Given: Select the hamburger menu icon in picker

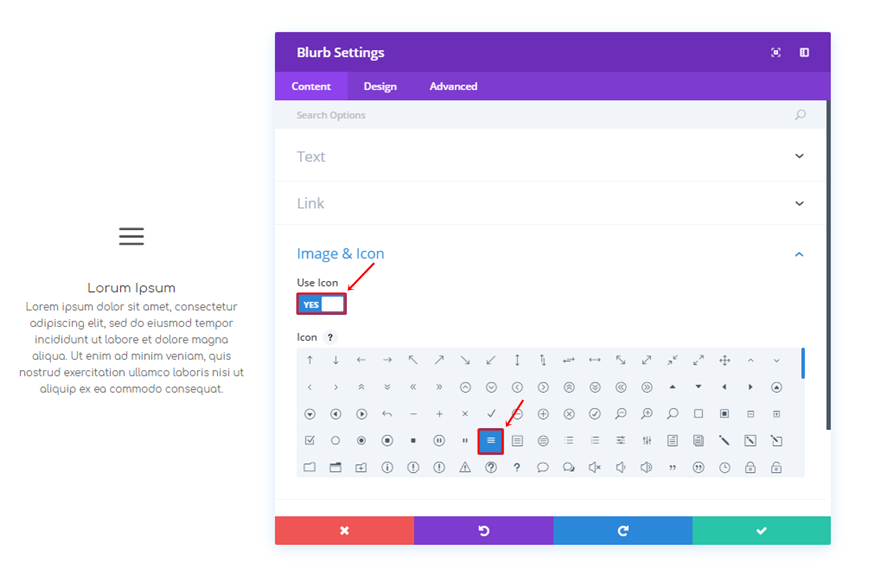Looking at the screenshot, I should click(491, 441).
